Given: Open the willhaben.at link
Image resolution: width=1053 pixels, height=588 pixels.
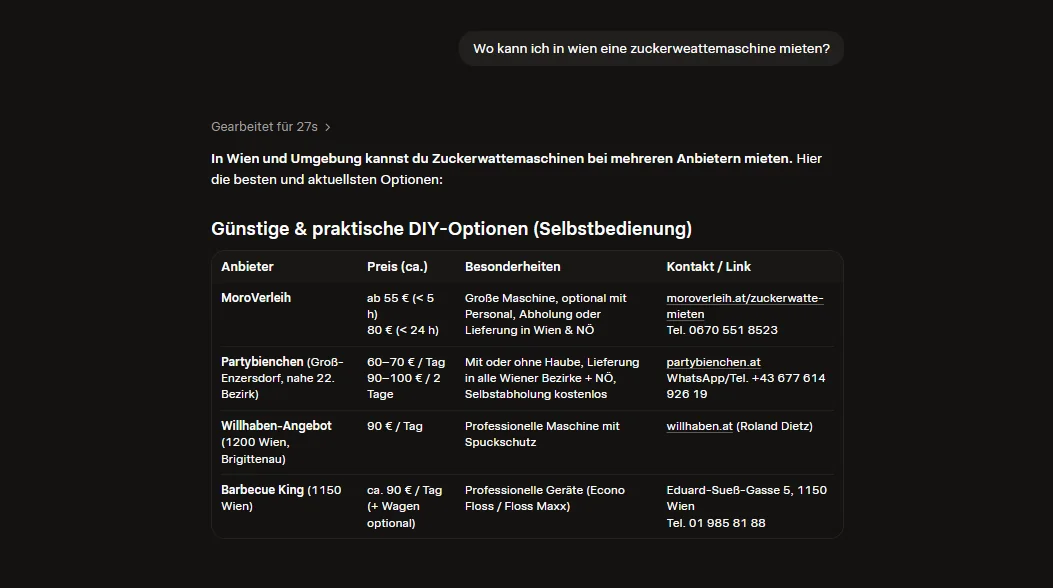Looking at the screenshot, I should pyautogui.click(x=699, y=426).
